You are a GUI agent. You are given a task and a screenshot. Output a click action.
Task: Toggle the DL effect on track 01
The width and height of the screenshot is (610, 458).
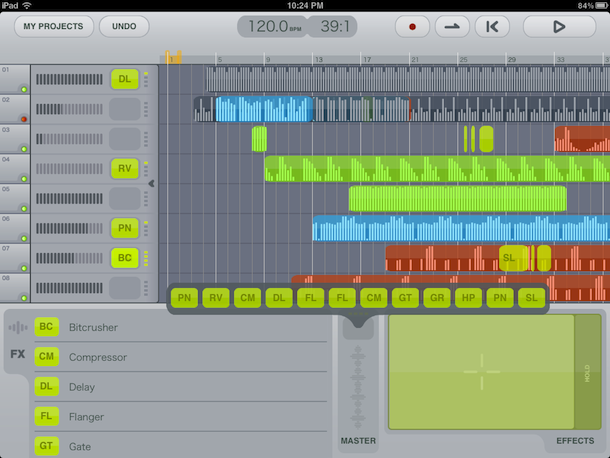124,79
